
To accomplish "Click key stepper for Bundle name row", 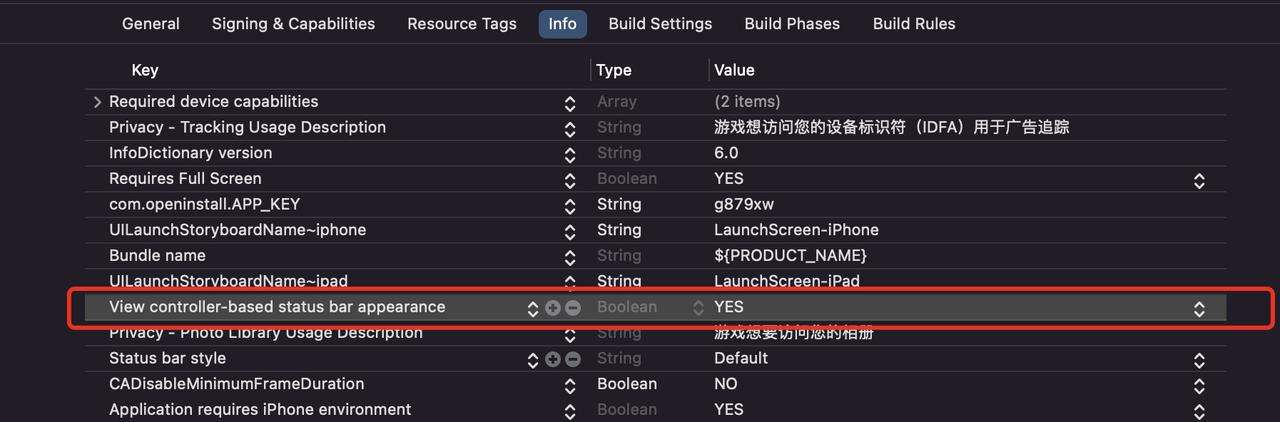I will (570, 256).
